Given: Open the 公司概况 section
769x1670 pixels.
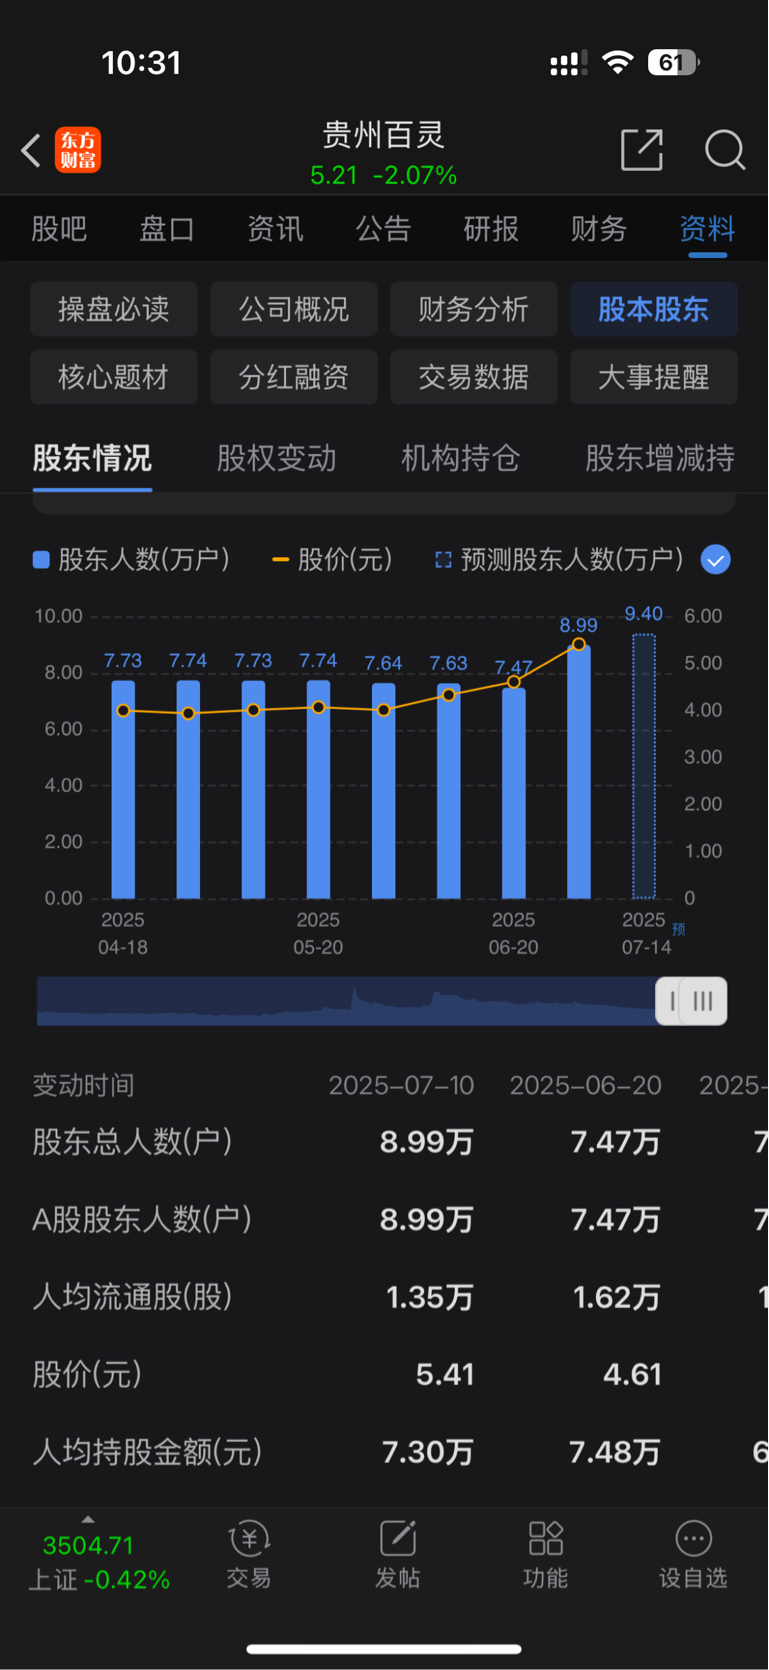Looking at the screenshot, I should (x=294, y=309).
